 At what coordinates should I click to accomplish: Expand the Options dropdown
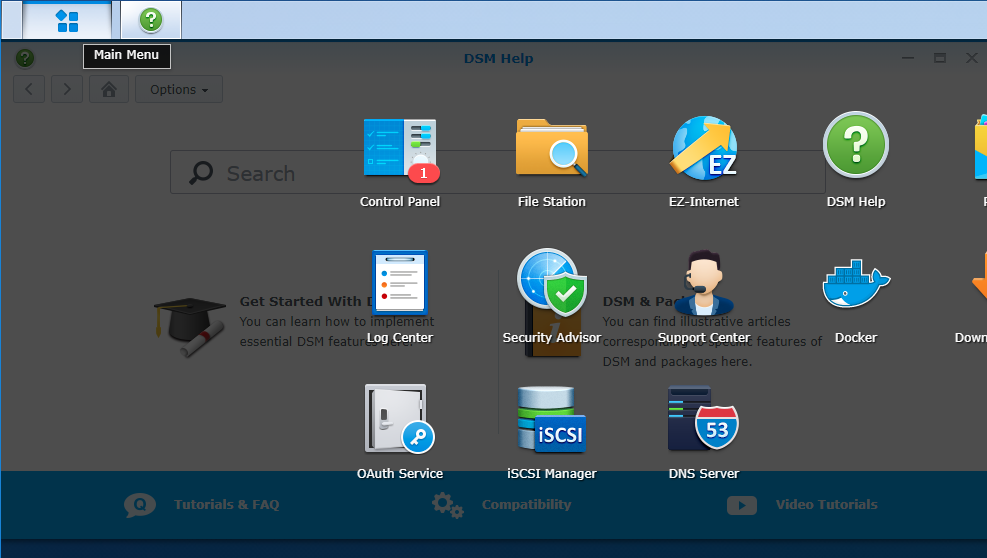(179, 89)
